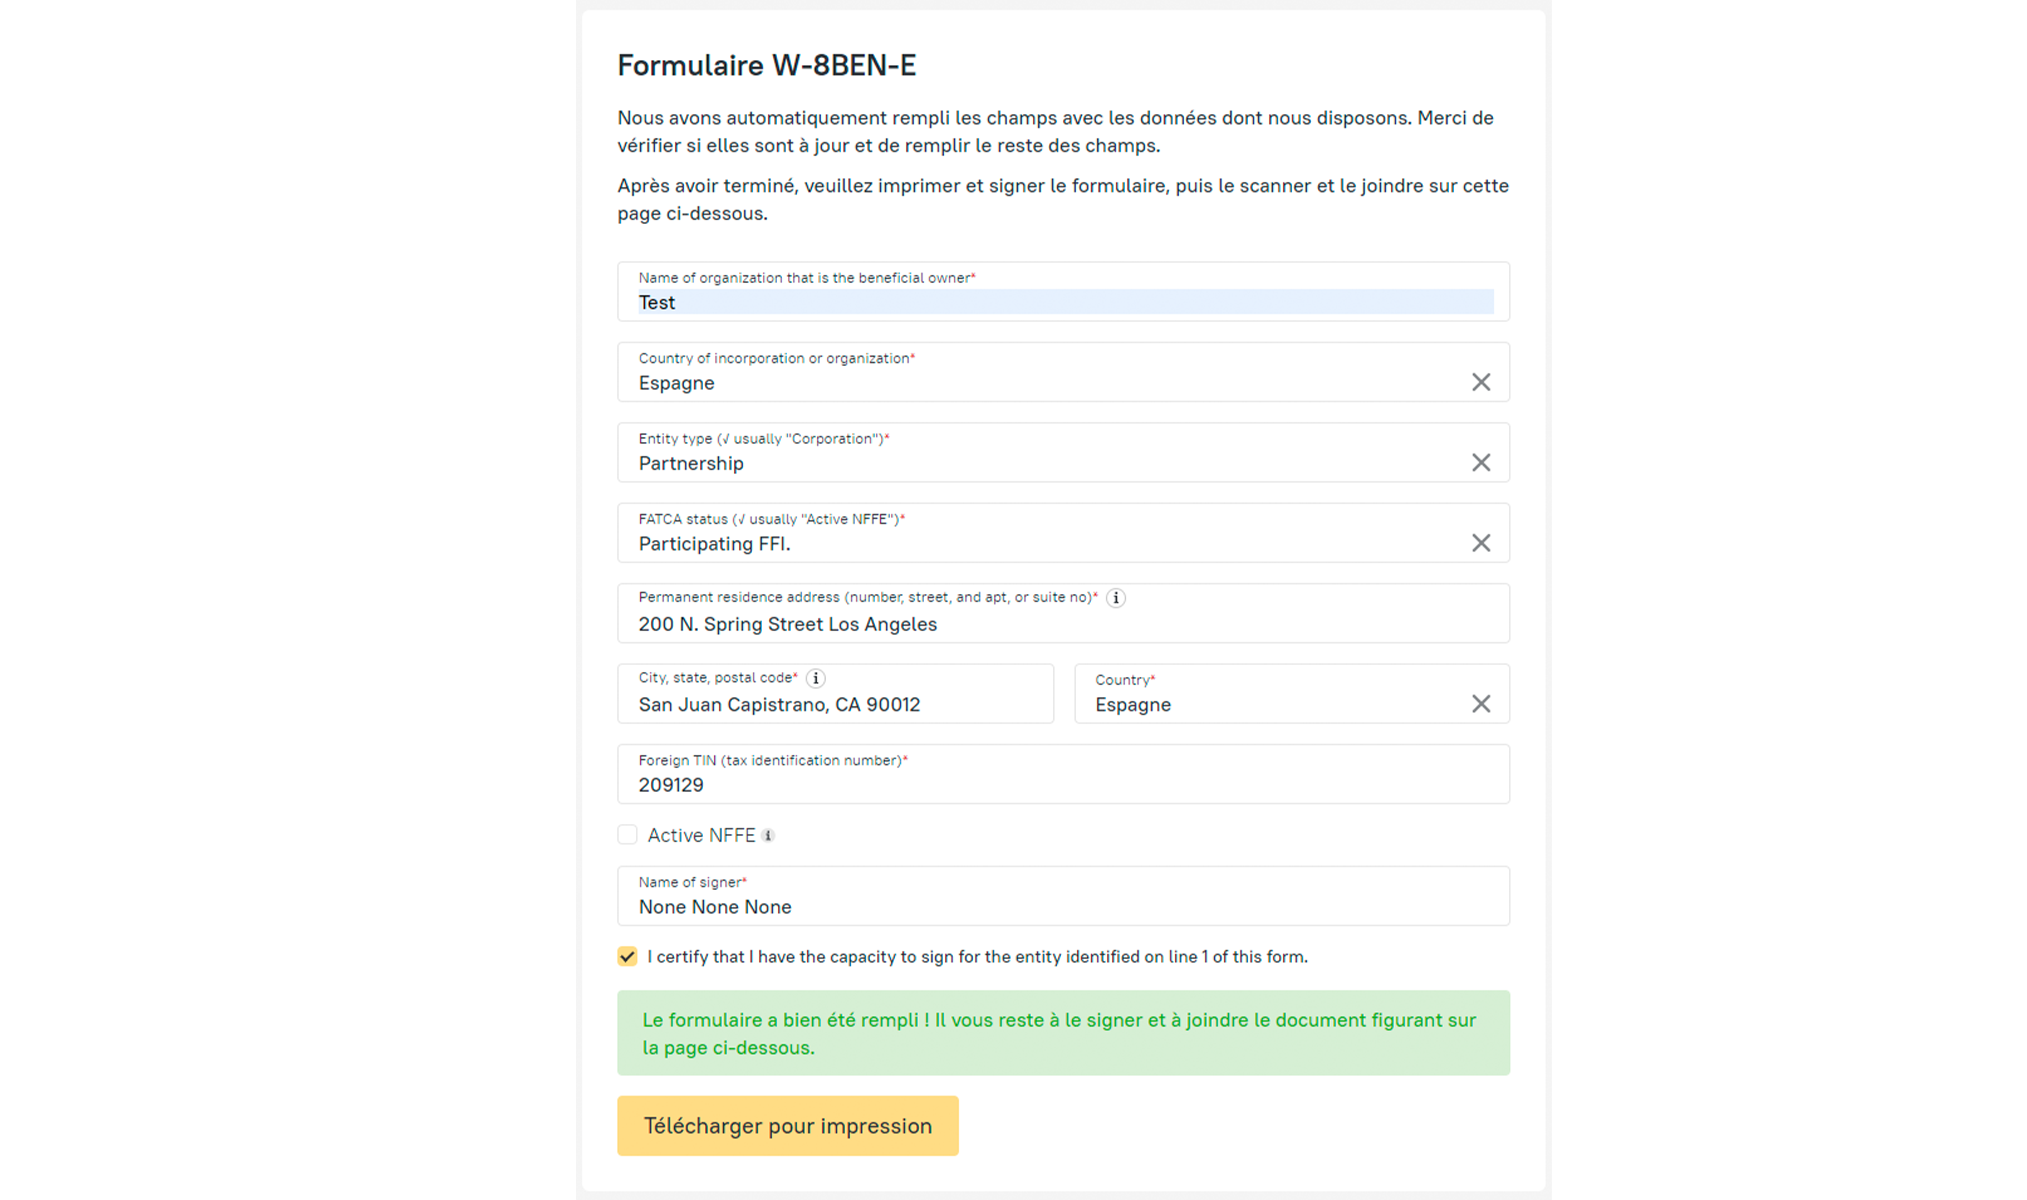Clear the Country of incorporation selection

(x=1481, y=382)
